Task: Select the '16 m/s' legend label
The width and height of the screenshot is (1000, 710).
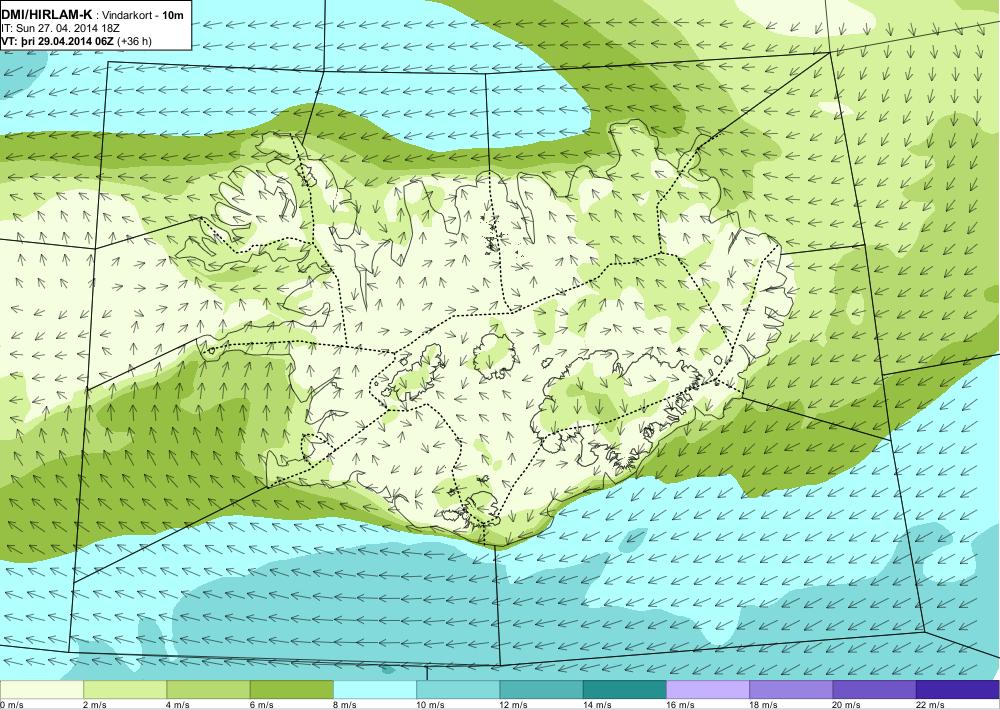Action: (x=680, y=705)
